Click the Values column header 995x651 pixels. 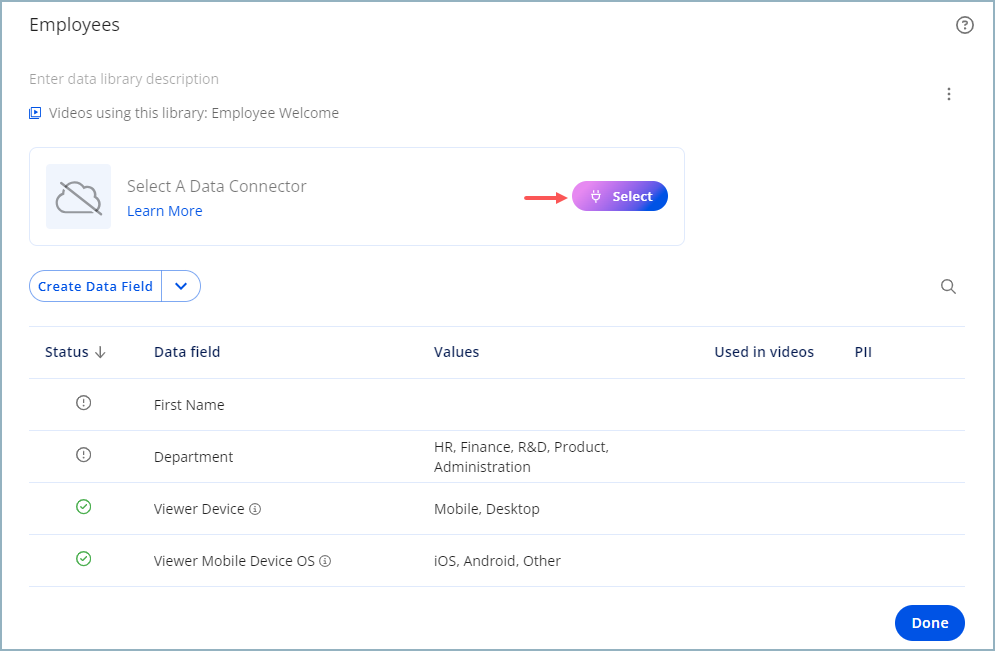pyautogui.click(x=456, y=352)
